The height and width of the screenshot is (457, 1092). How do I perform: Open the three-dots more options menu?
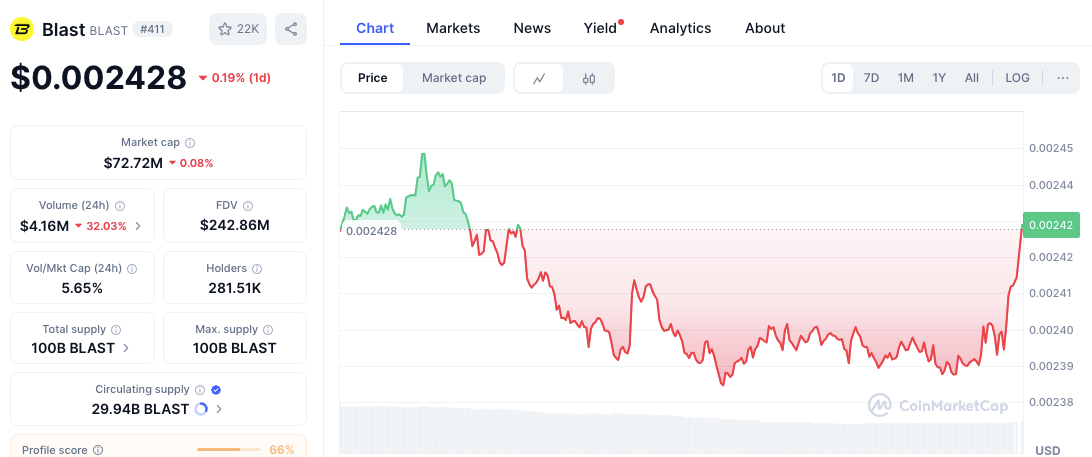[1062, 78]
